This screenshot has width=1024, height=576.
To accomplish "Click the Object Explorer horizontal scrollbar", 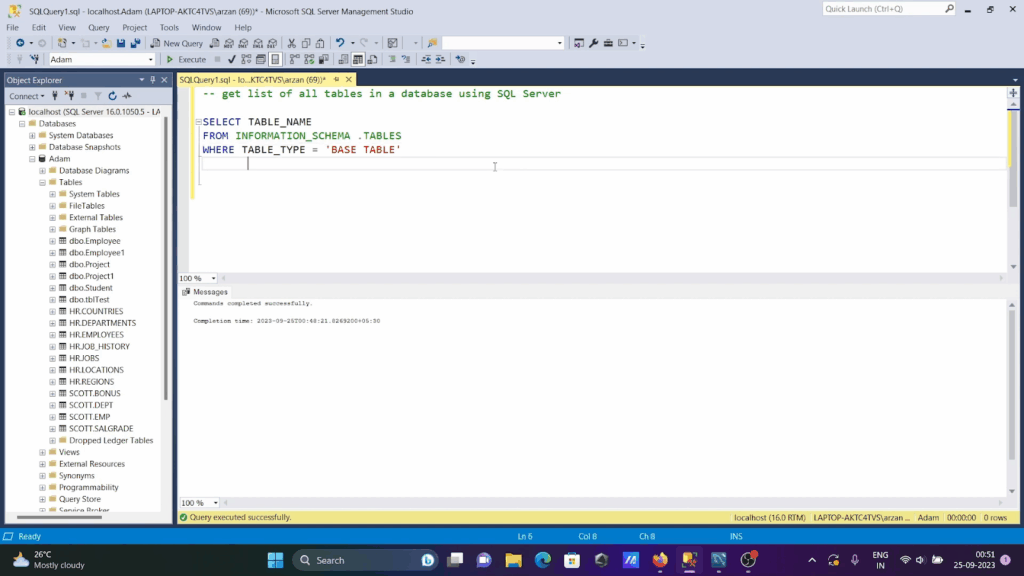I will (x=59, y=517).
